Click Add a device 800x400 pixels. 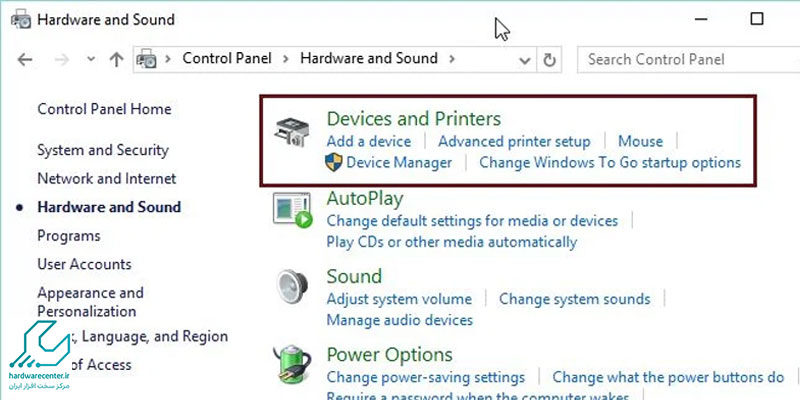click(369, 141)
